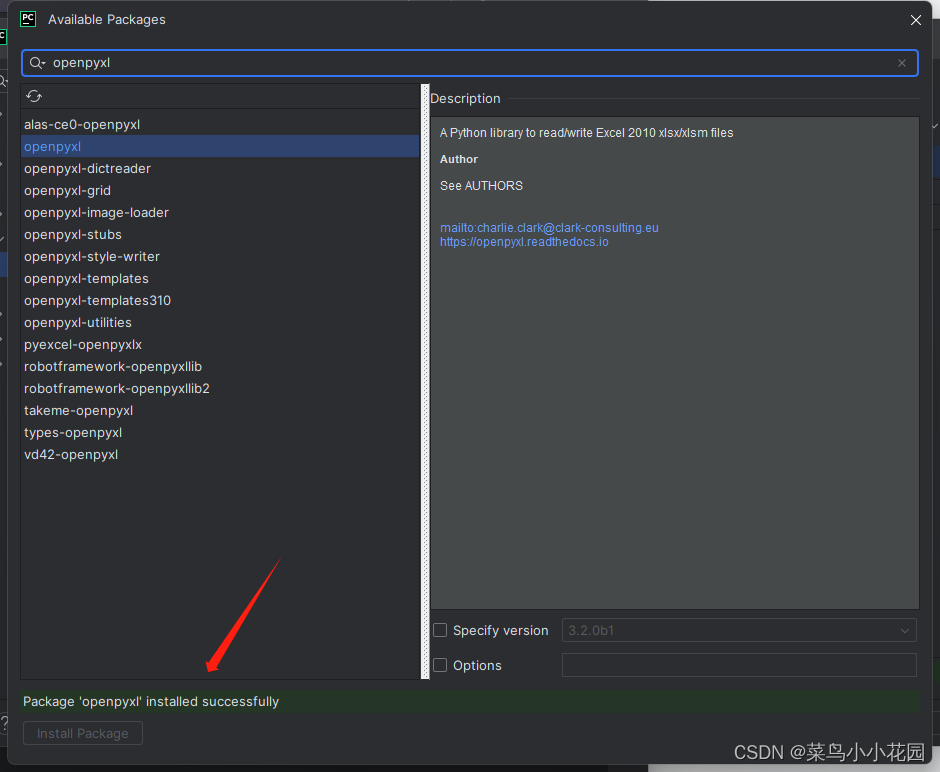Click the Install Package button
The width and height of the screenshot is (940, 772).
[x=83, y=733]
